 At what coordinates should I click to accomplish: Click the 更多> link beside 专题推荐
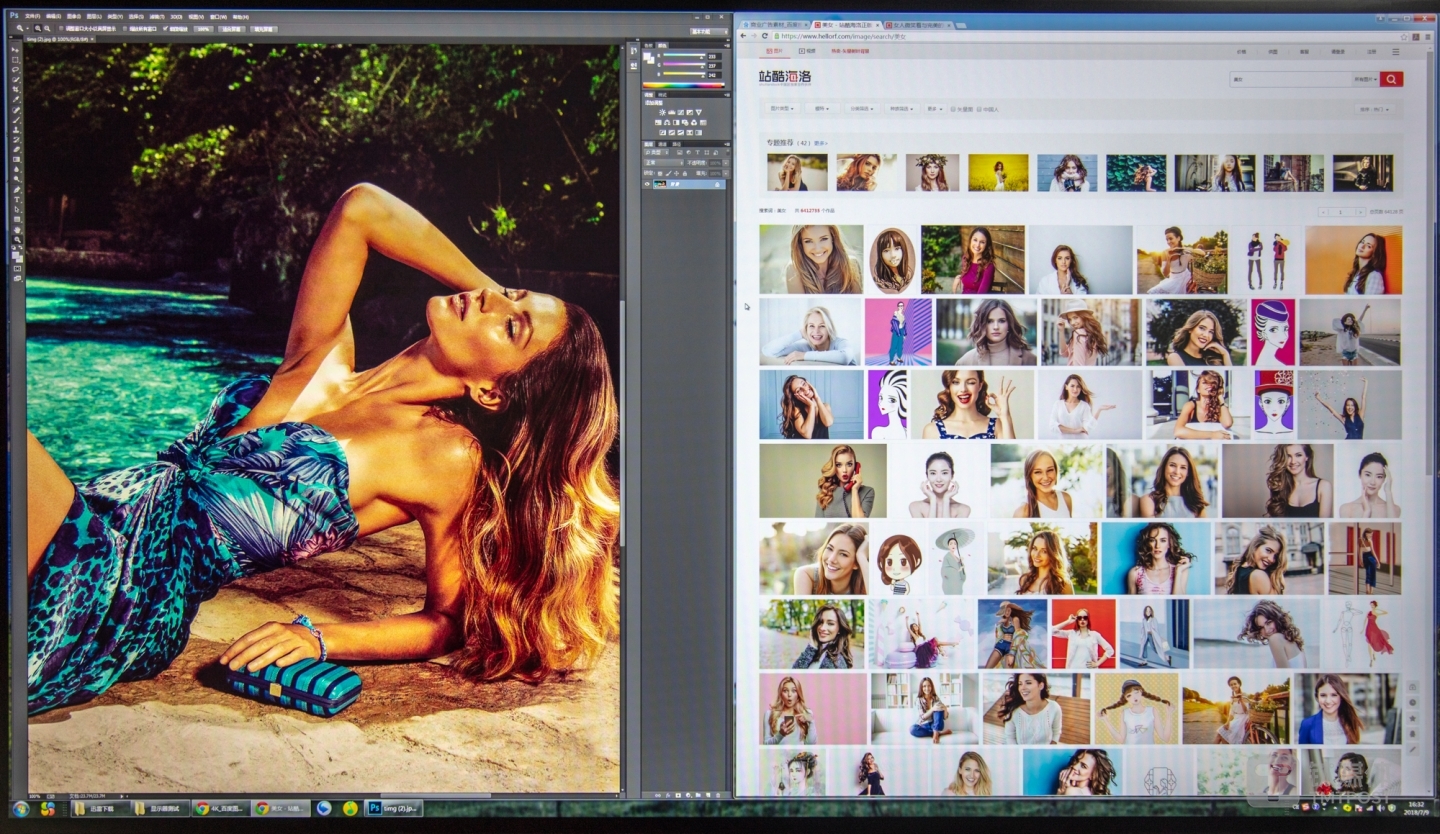[x=820, y=143]
